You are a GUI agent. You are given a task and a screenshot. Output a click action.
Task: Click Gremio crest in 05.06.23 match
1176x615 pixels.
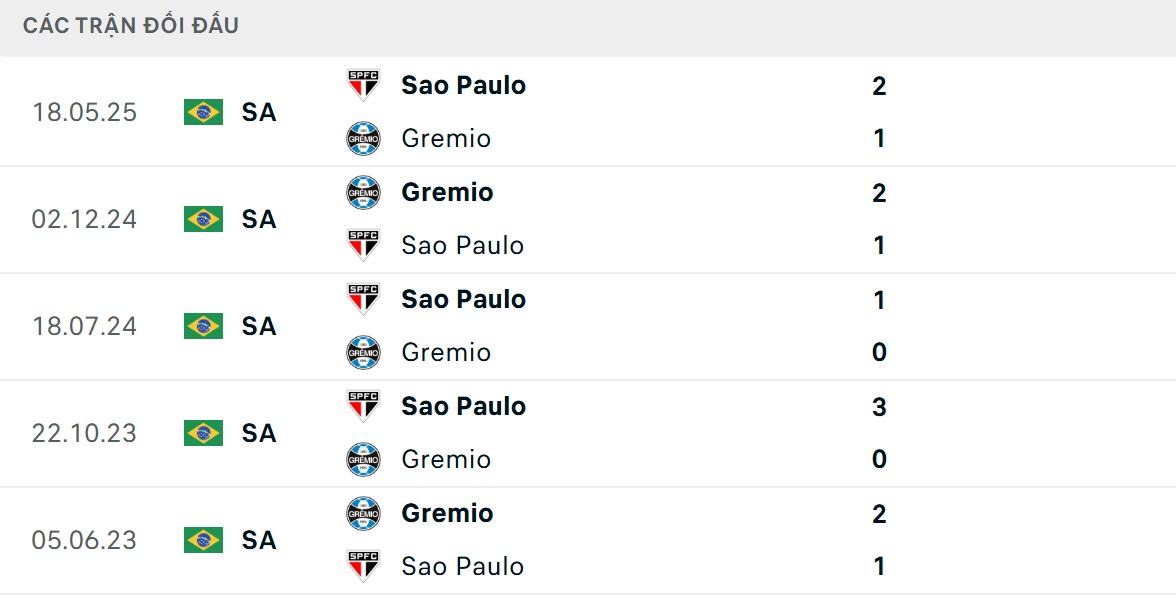pos(363,513)
